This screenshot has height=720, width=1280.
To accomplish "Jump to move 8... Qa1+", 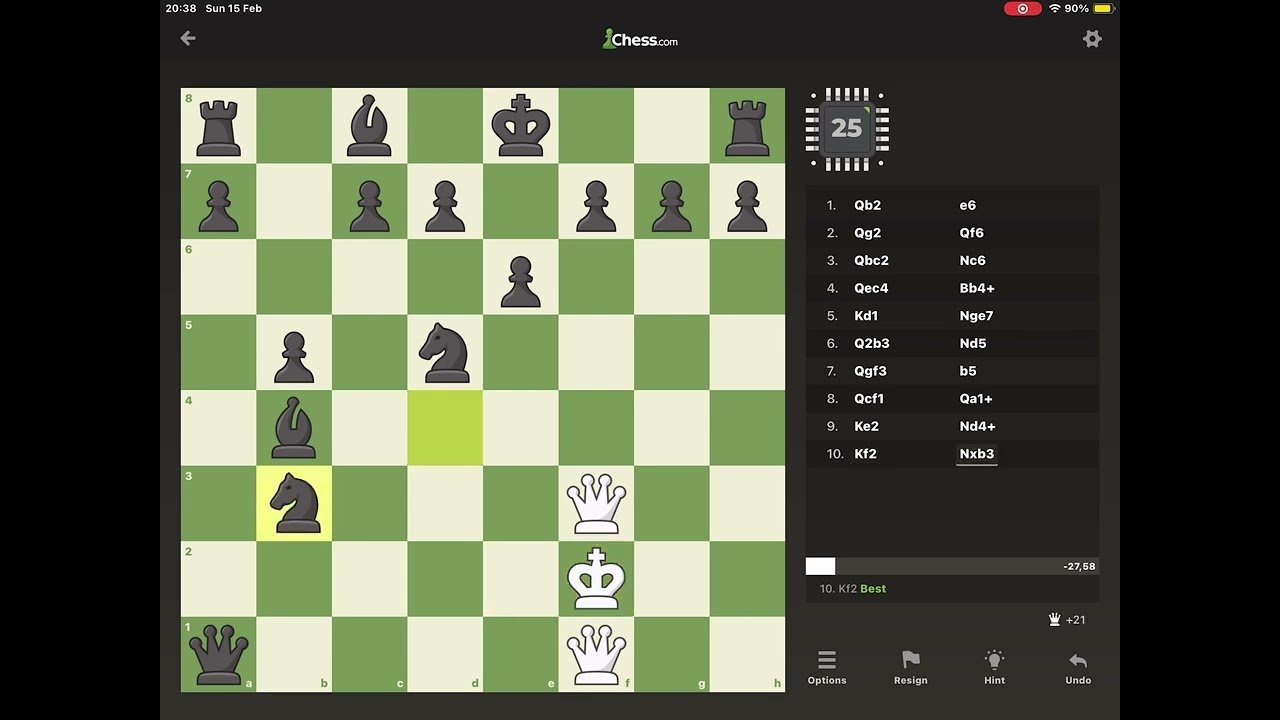I will 976,399.
